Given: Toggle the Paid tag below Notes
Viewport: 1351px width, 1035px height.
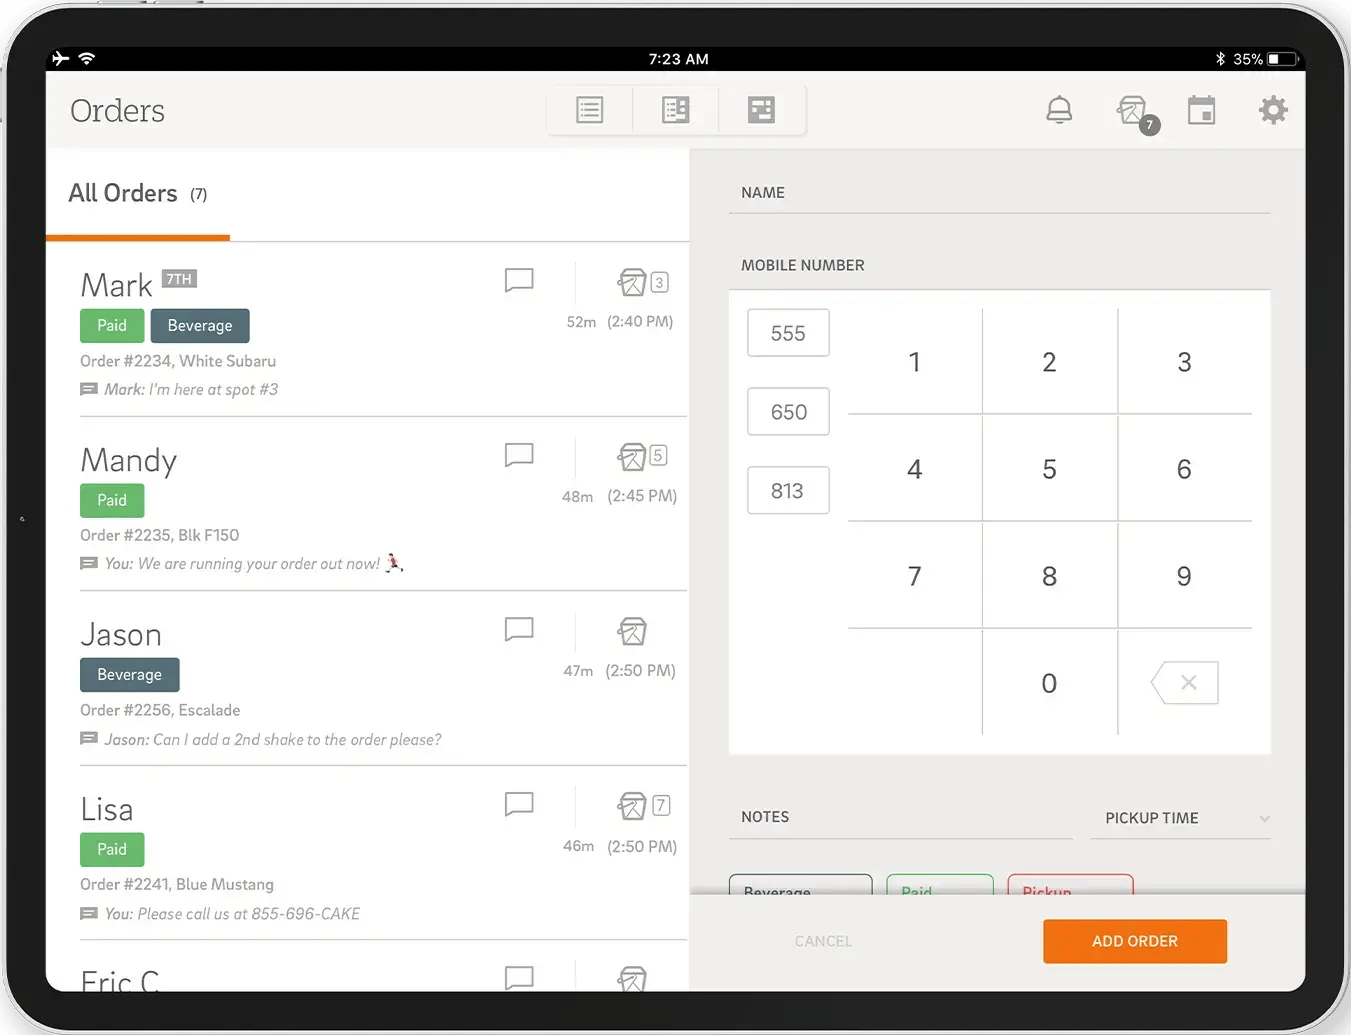Looking at the screenshot, I should pyautogui.click(x=939, y=885).
